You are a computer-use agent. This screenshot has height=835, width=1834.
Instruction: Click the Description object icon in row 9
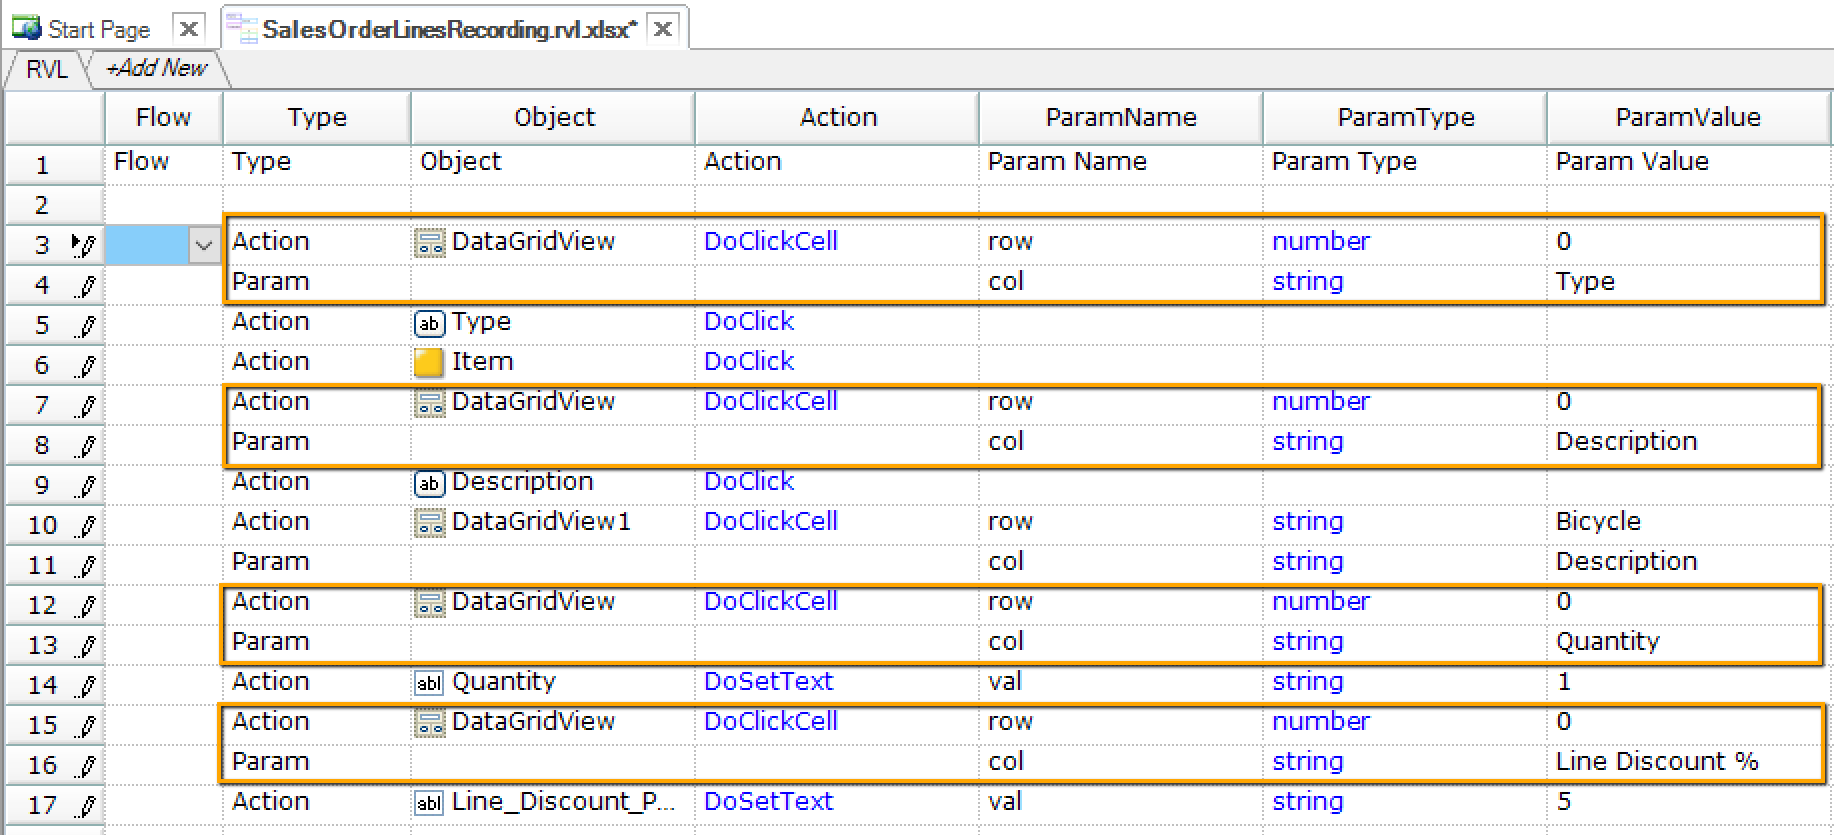point(428,483)
